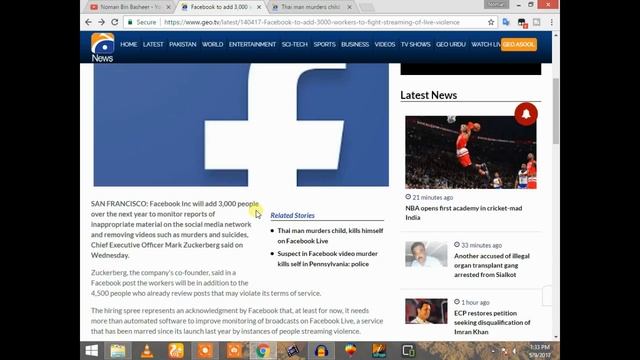
Task: Click the orange GEO ASOOL button
Action: (519, 44)
